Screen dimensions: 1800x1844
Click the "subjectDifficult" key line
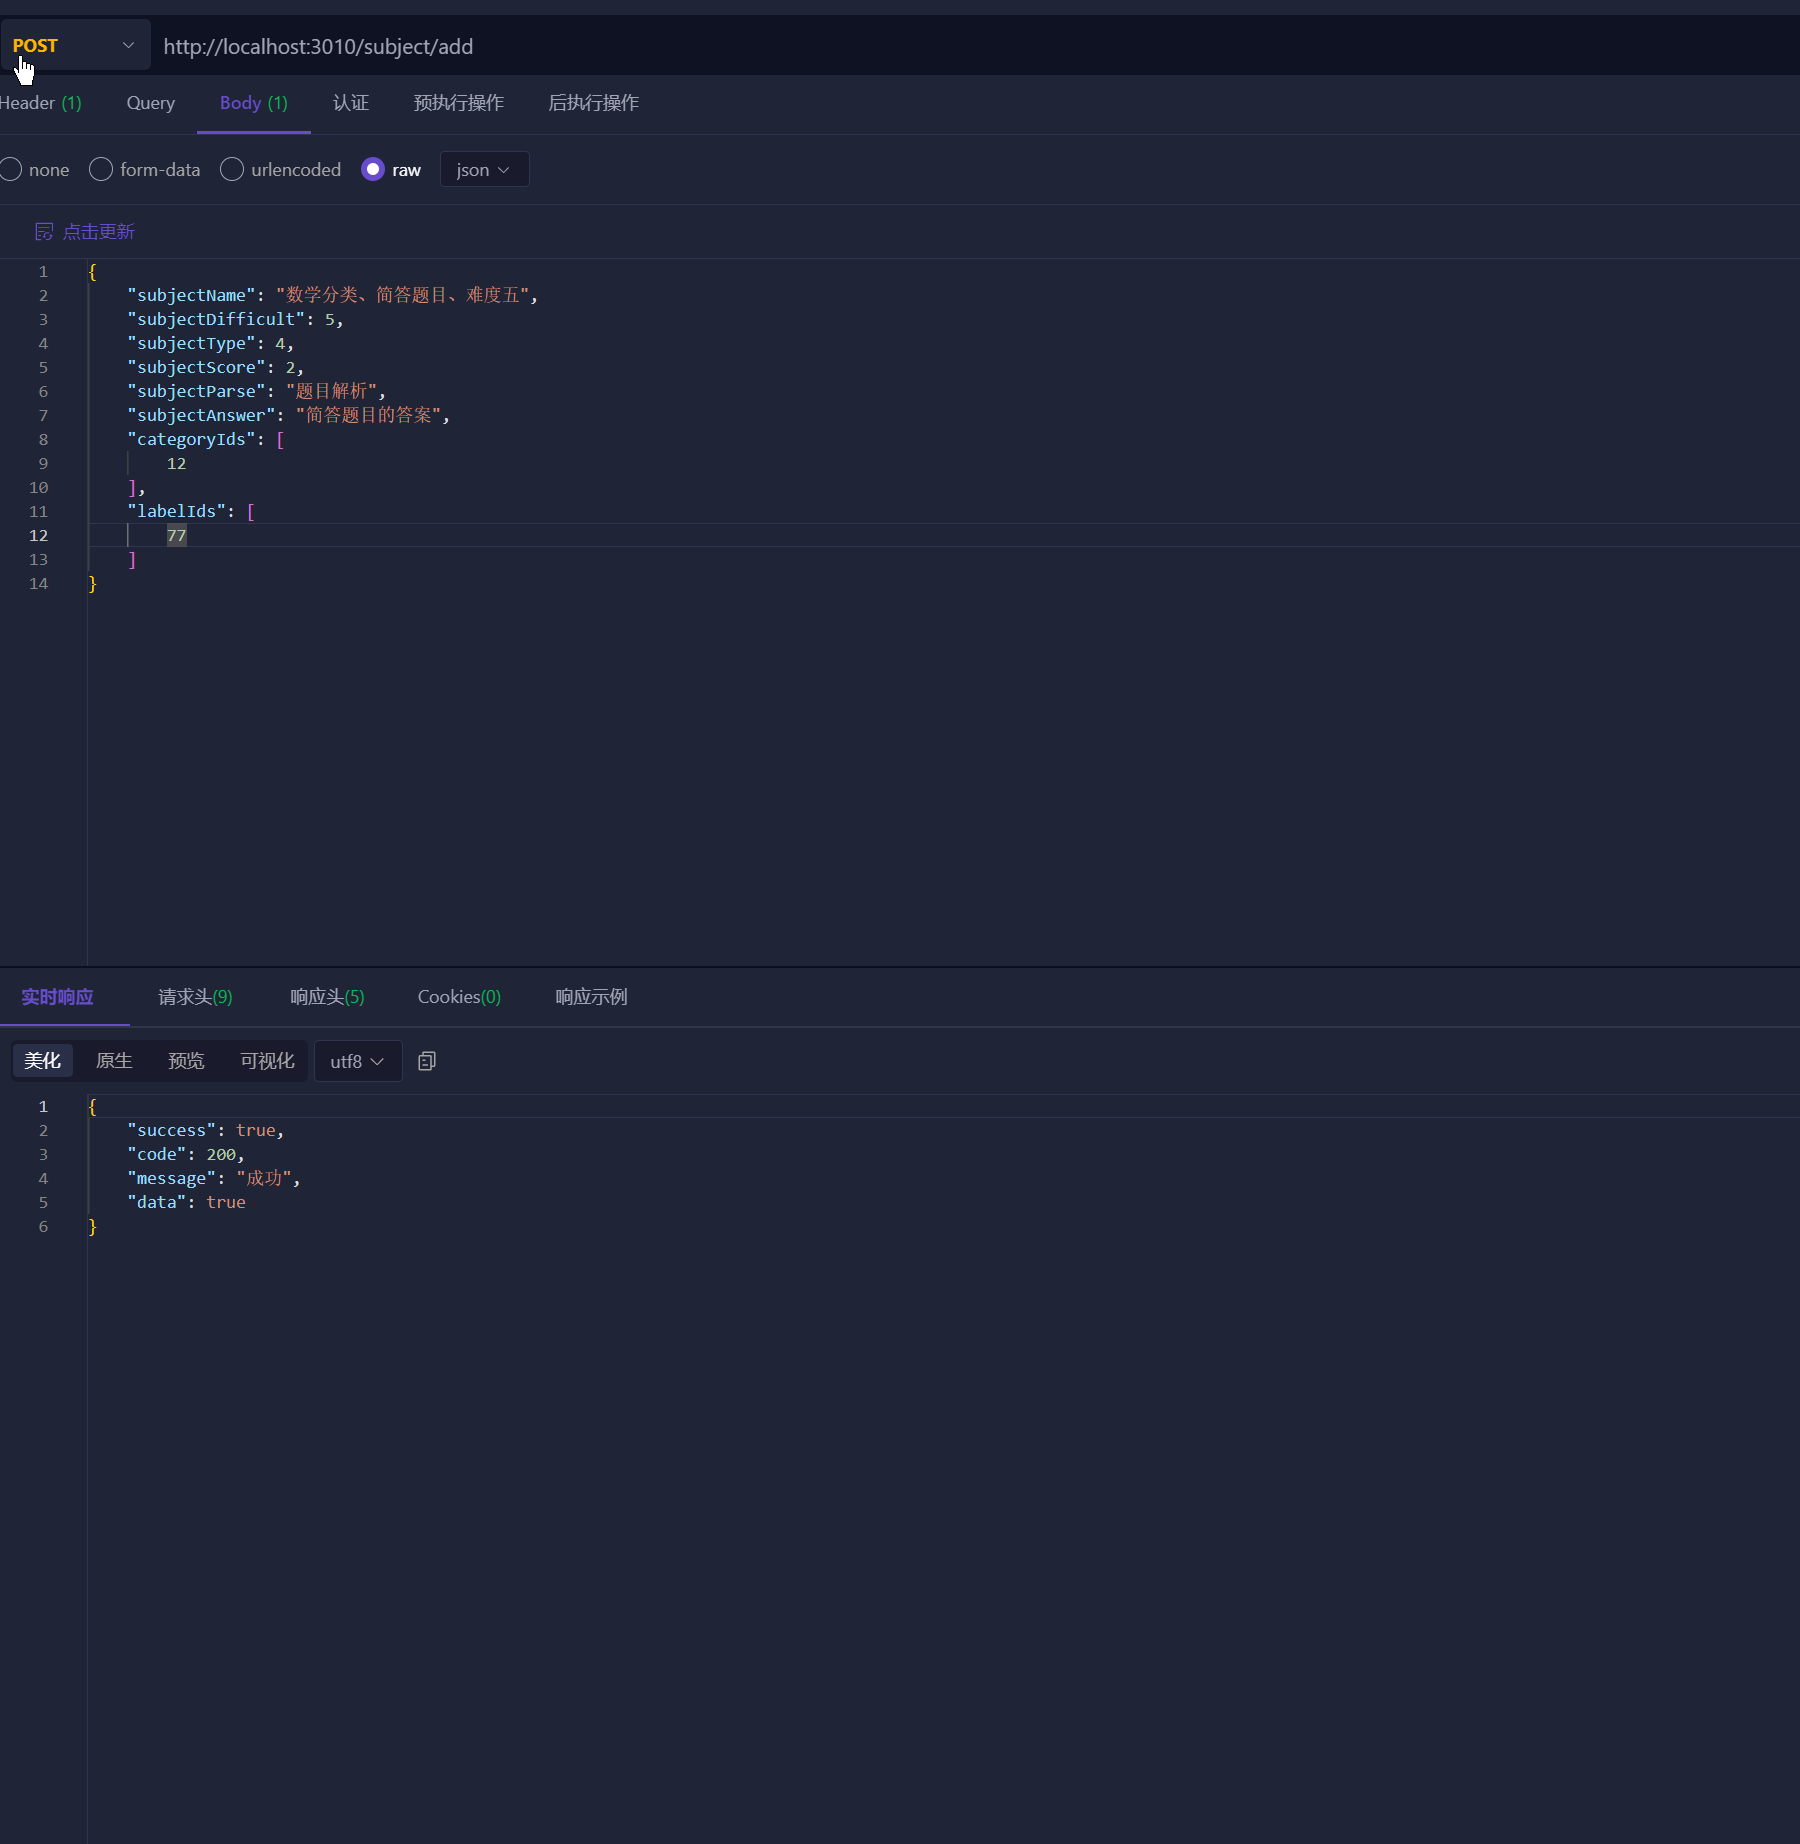[x=235, y=319]
